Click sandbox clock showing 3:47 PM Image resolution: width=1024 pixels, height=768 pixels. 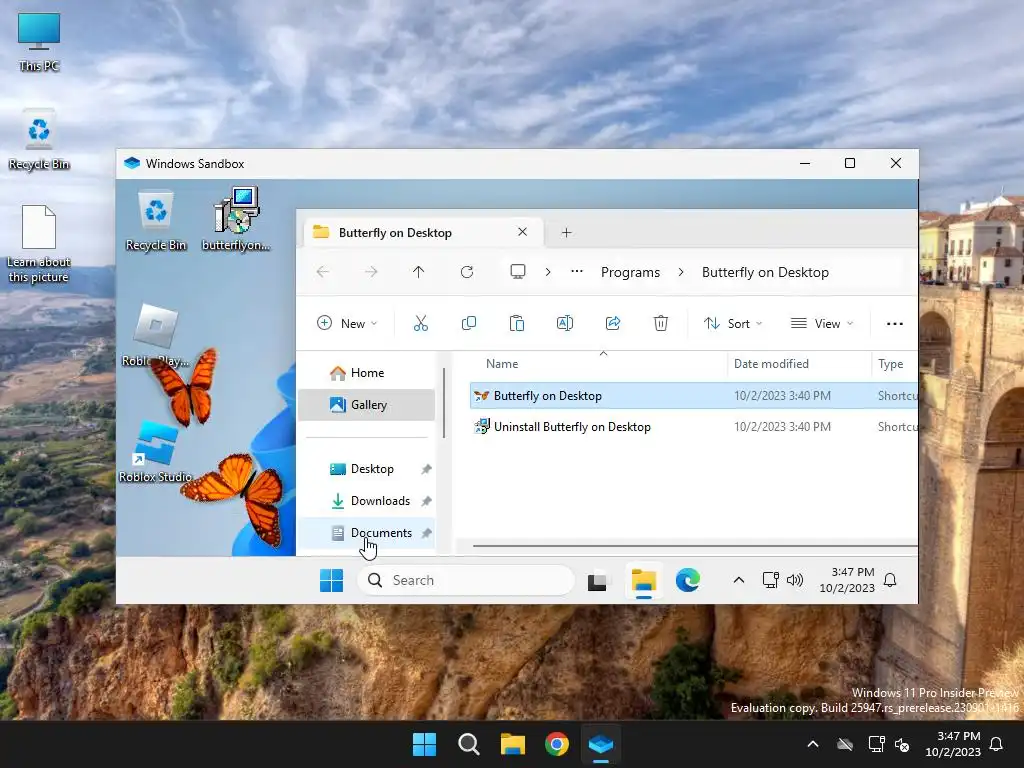(846, 580)
